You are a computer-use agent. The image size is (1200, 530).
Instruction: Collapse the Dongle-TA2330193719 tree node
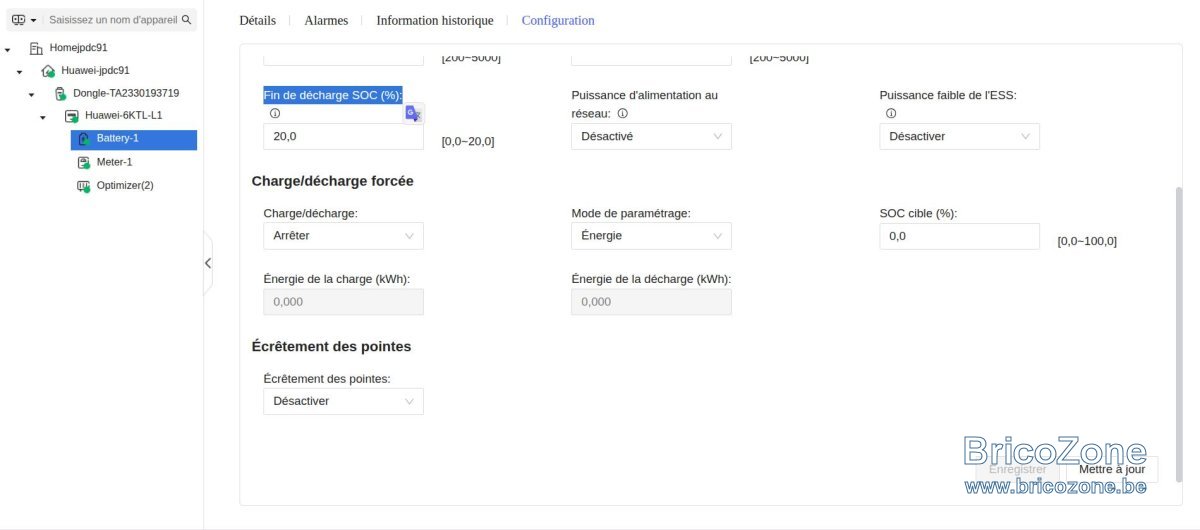(32, 94)
